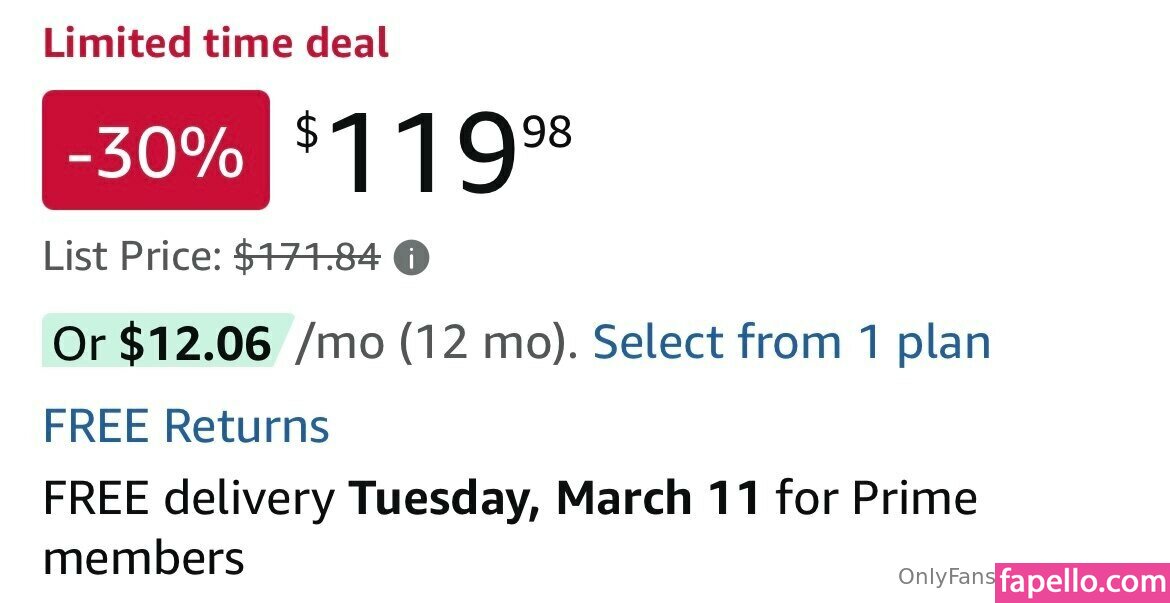1170x603 pixels.
Task: Click the info icon beside List Price
Action: [x=411, y=259]
